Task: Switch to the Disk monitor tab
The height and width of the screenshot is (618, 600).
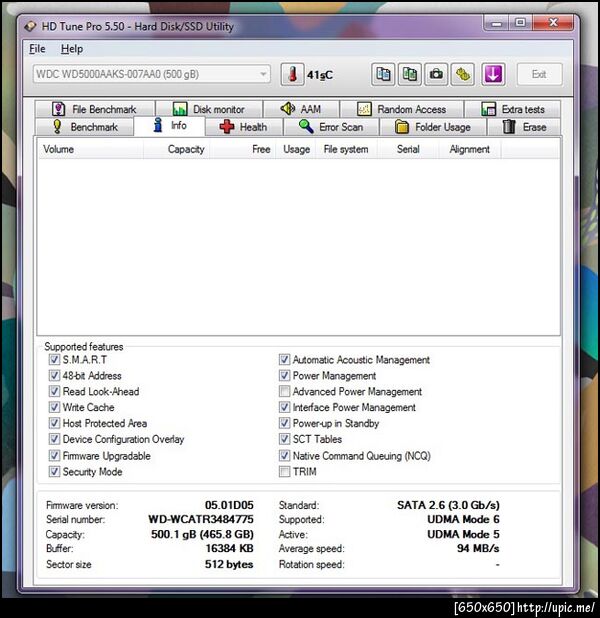Action: click(209, 109)
